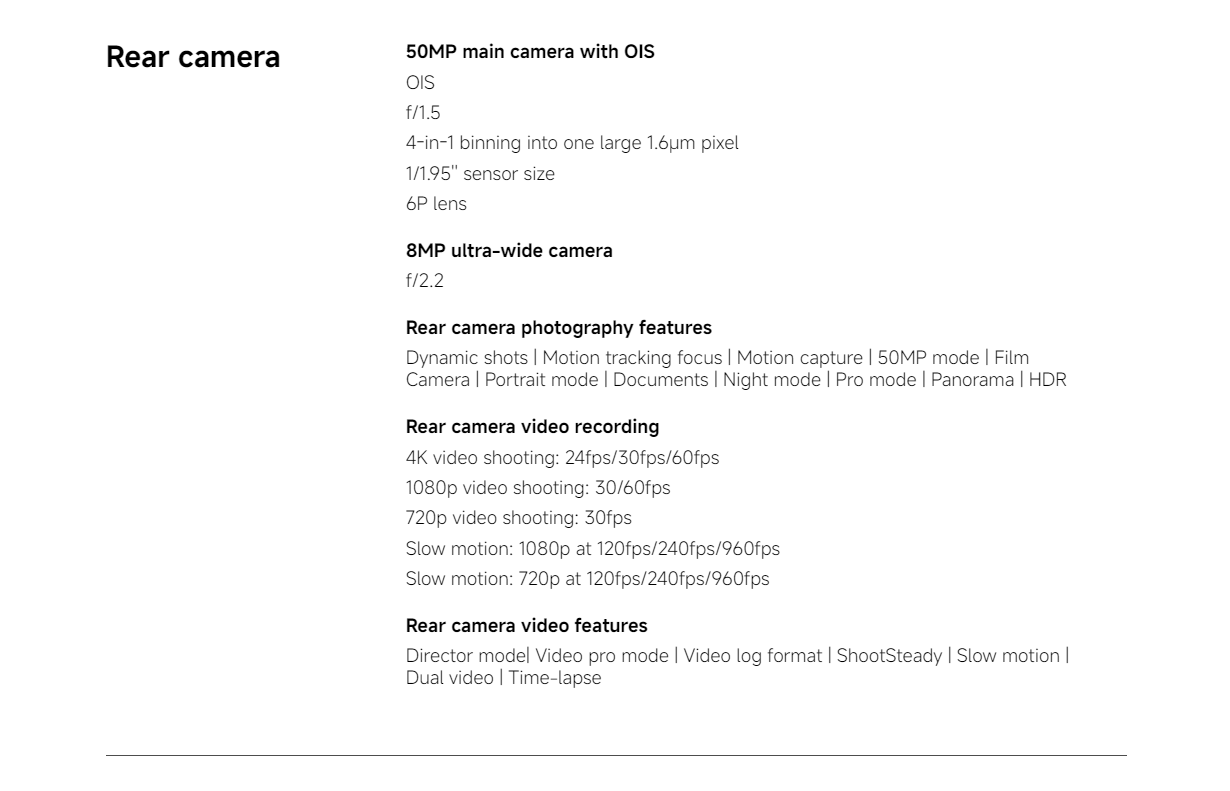Click the "50MP main camera with OIS" title
1230x791 pixels.
click(x=530, y=52)
